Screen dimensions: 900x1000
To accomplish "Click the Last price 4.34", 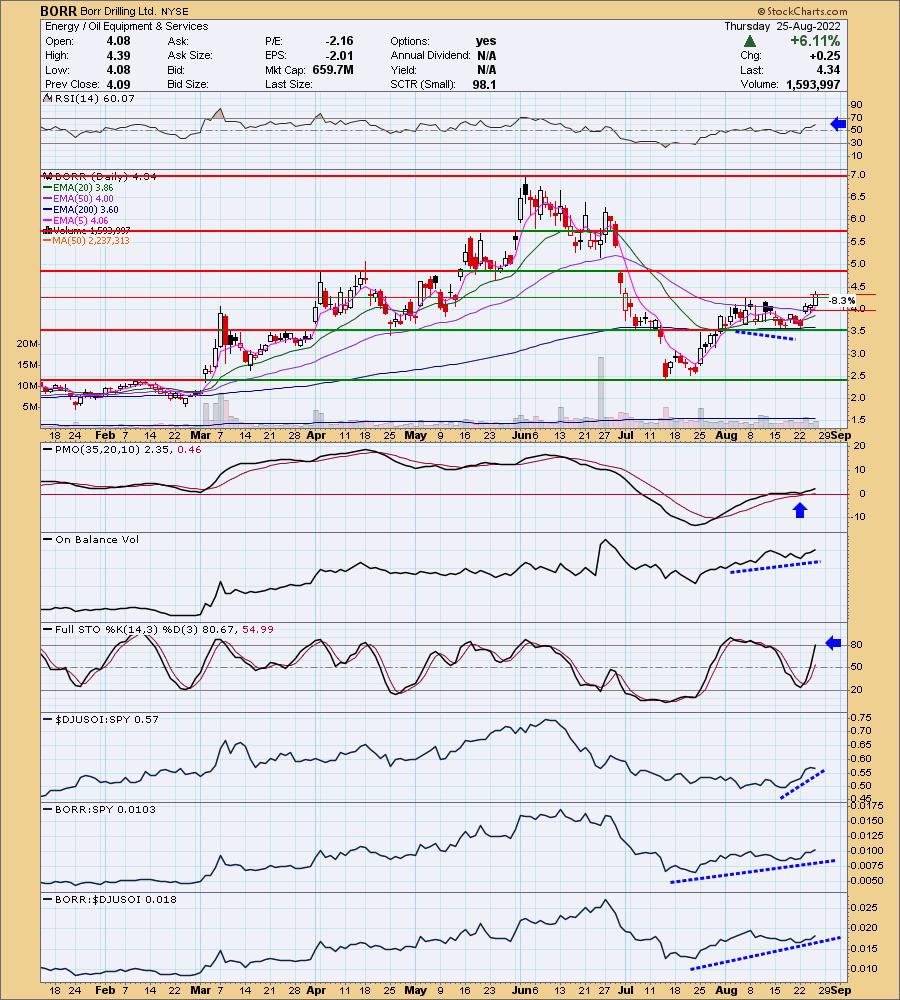I will click(x=828, y=70).
